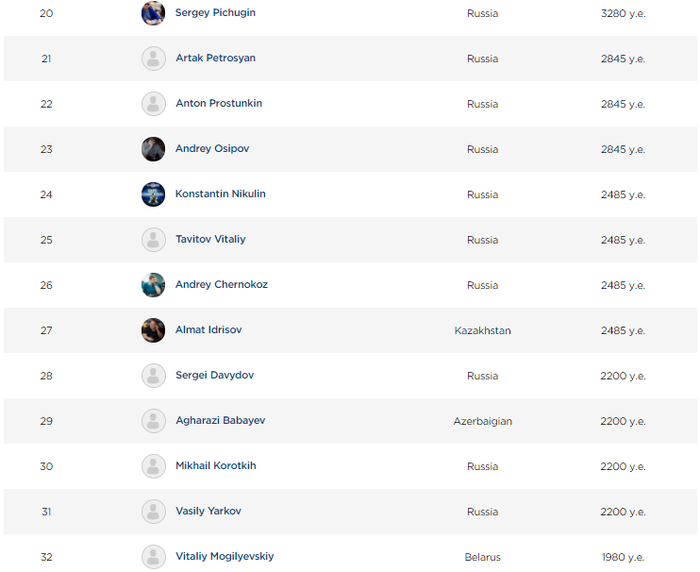Click Sergei Davydov's default avatar icon

click(153, 376)
